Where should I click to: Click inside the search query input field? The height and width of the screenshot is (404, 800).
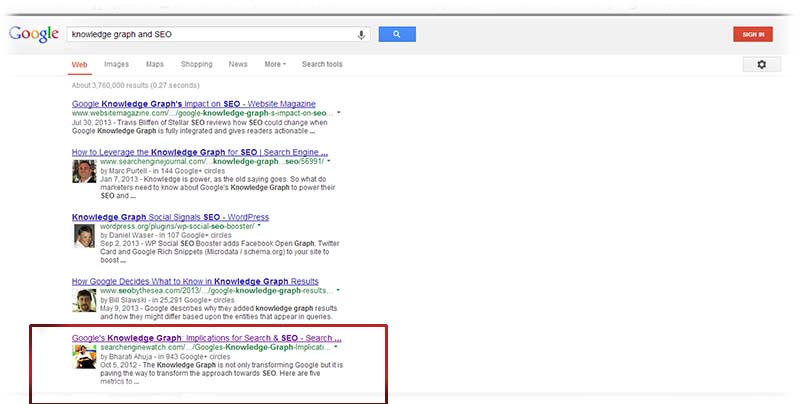210,34
